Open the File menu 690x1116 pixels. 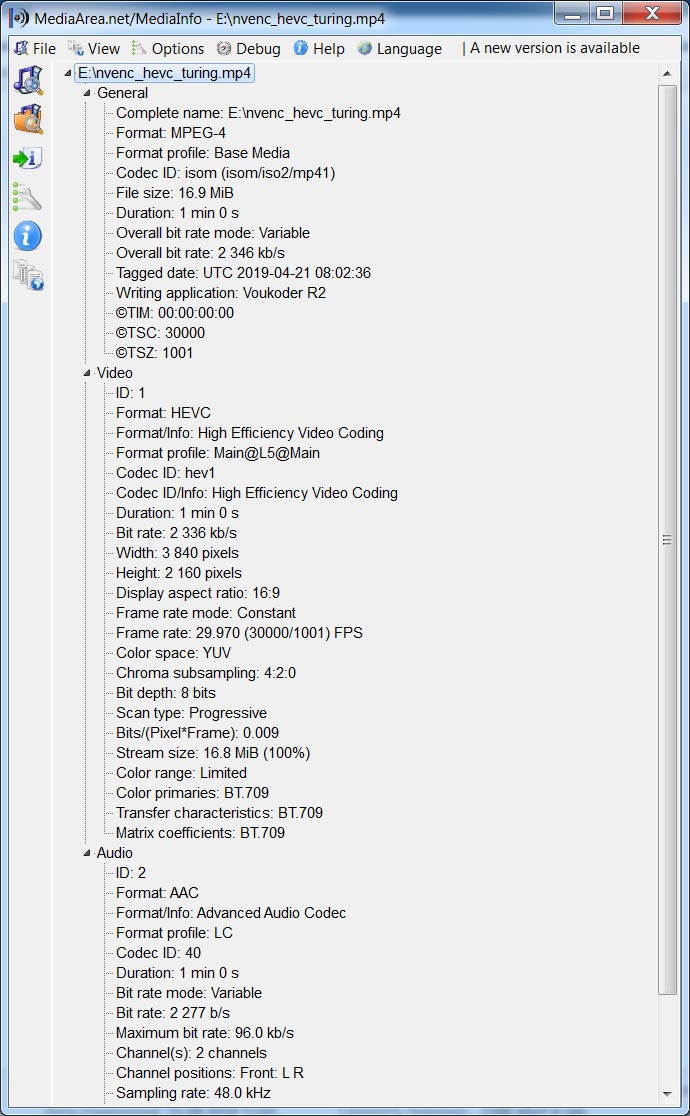click(35, 48)
